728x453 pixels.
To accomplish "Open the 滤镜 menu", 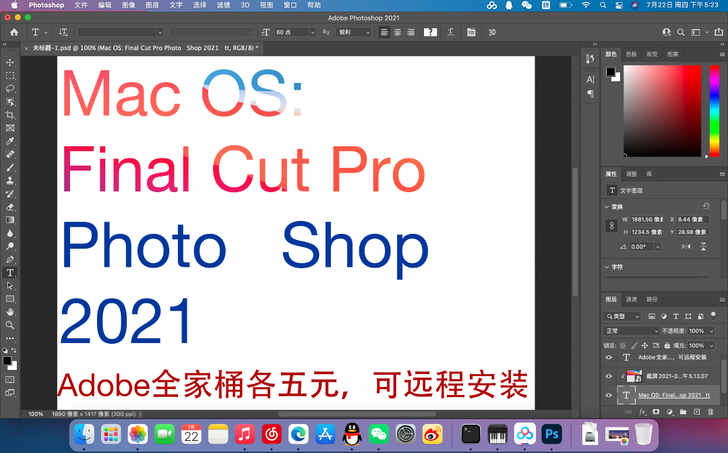I will pos(223,5).
